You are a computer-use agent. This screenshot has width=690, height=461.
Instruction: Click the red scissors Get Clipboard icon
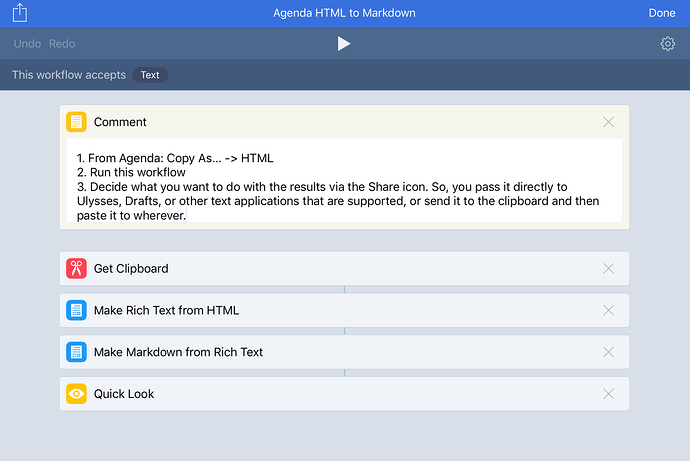(x=76, y=268)
